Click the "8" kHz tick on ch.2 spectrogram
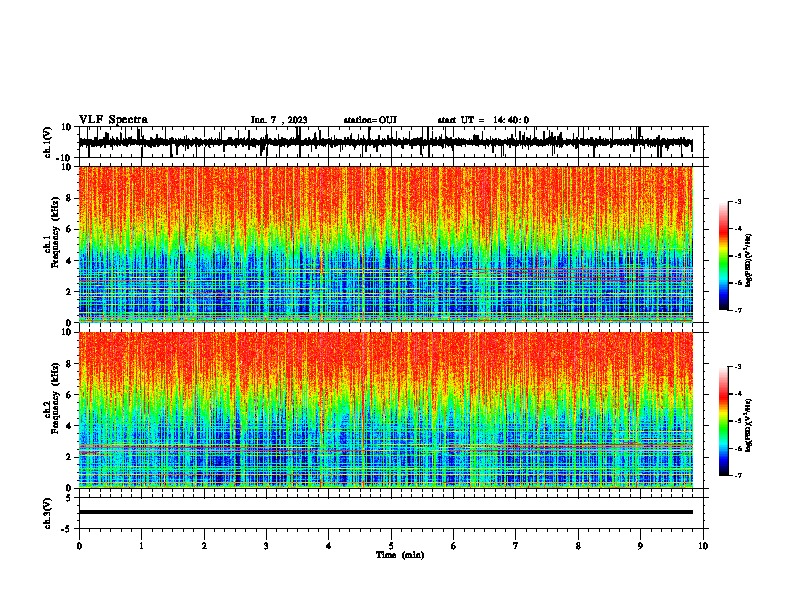This screenshot has height=612, width=792. click(x=69, y=364)
